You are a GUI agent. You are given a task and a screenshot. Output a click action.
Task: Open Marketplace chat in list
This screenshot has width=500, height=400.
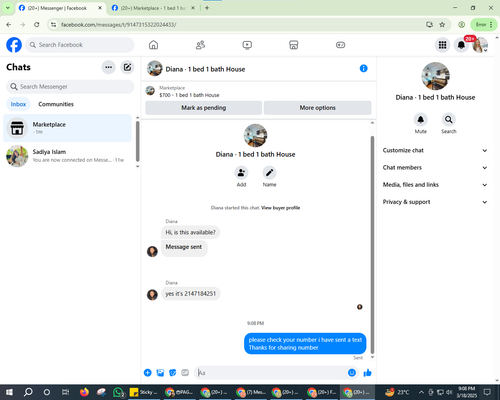pyautogui.click(x=67, y=128)
